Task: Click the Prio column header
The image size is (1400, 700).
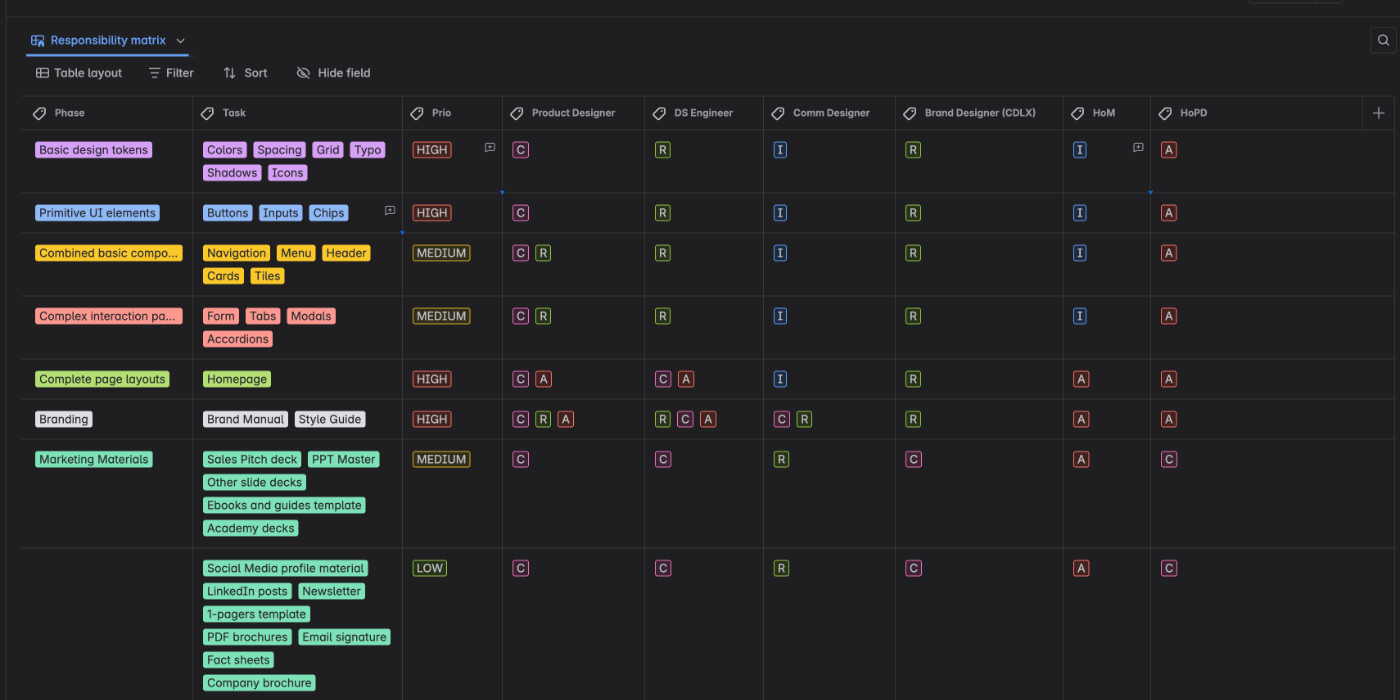Action: (441, 113)
